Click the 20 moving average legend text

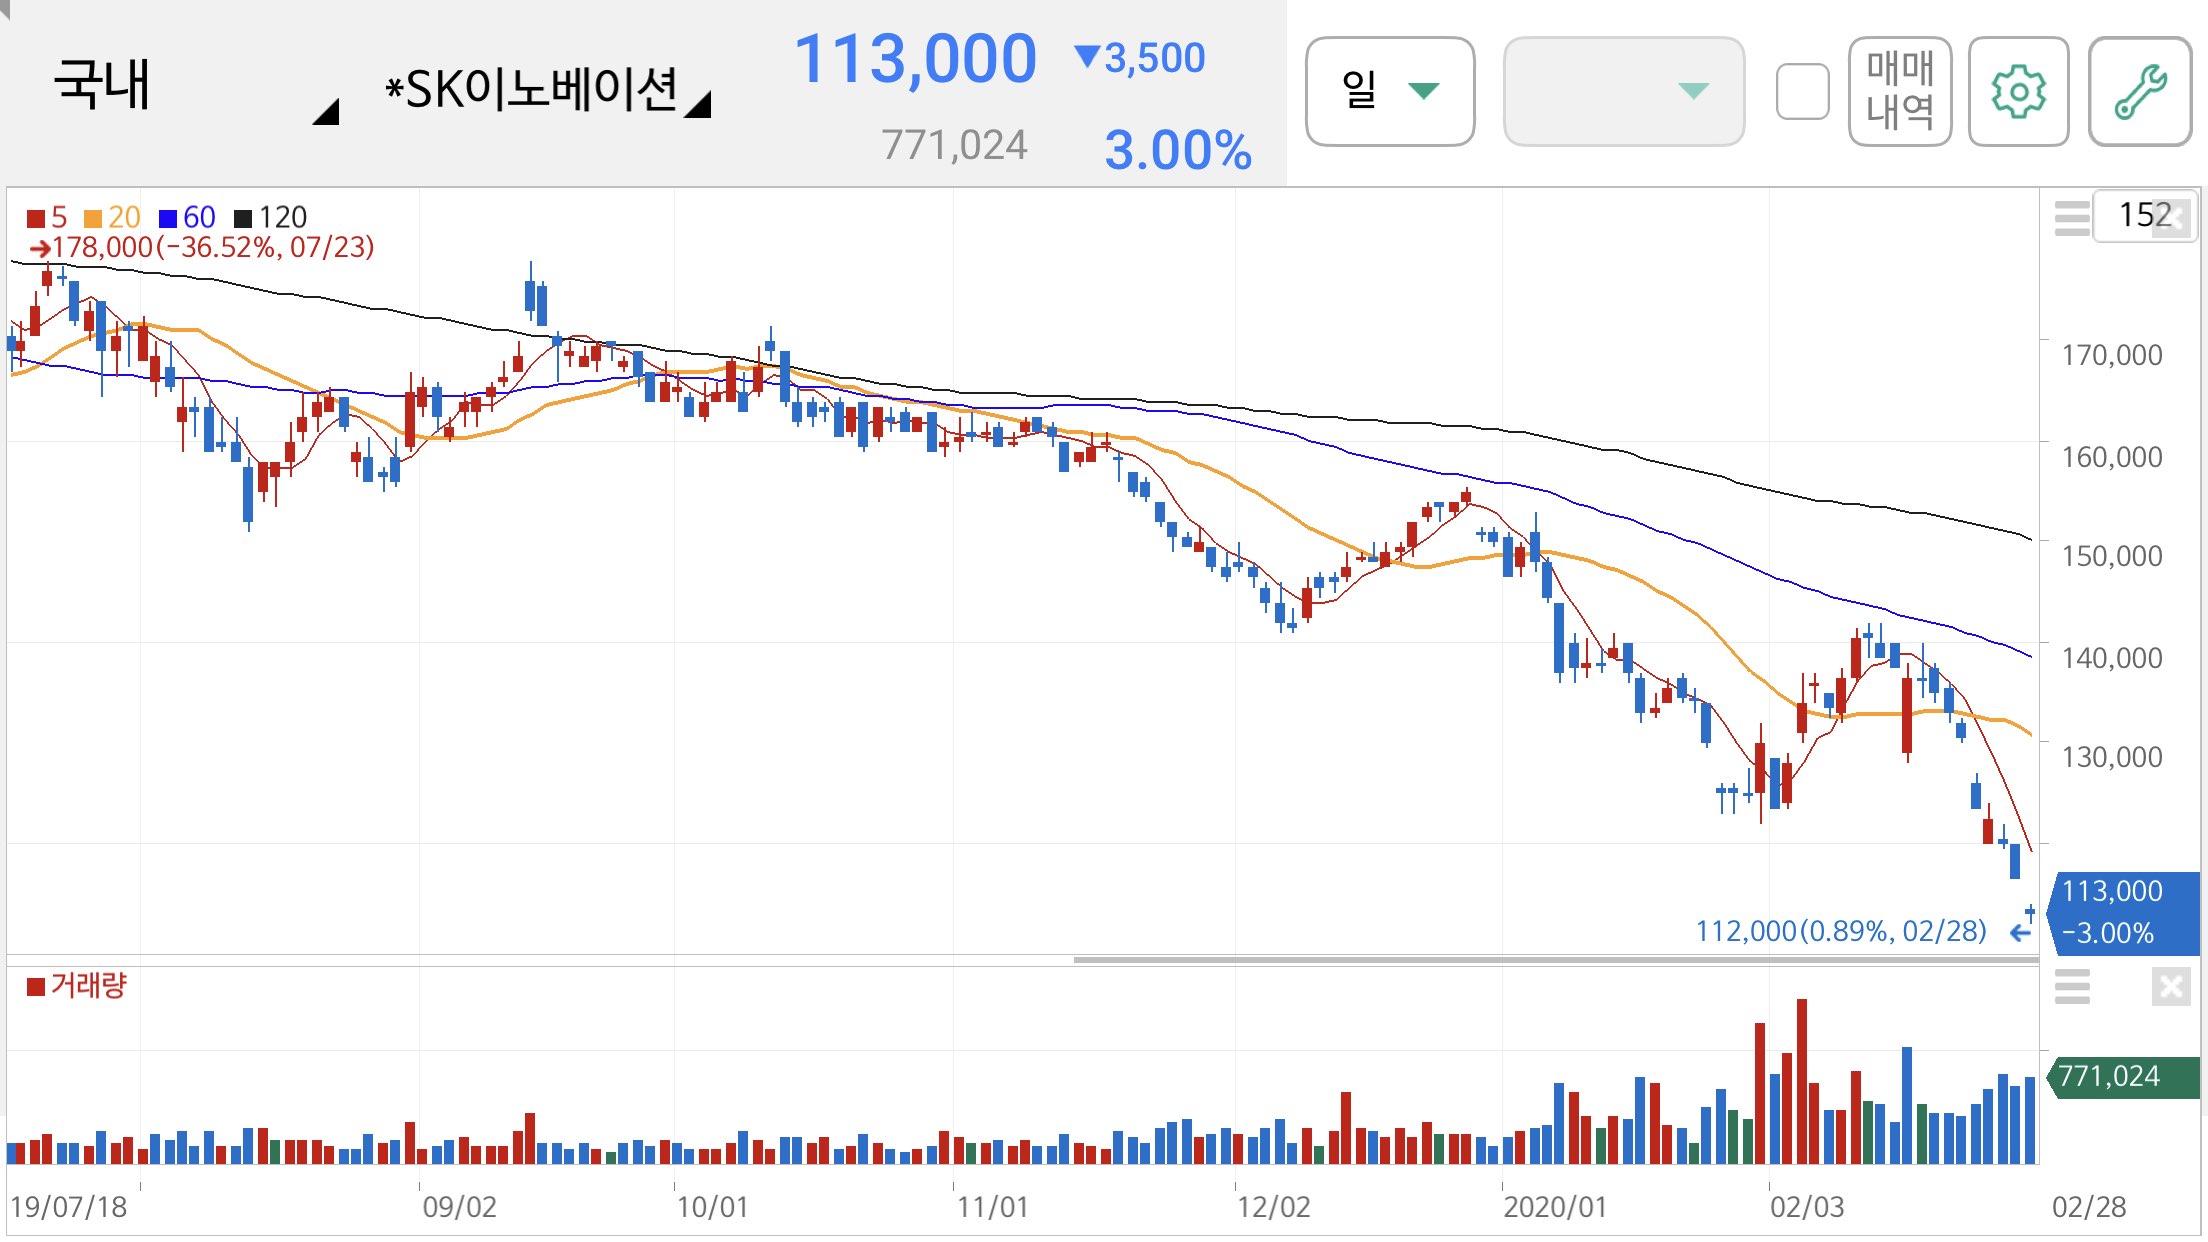(124, 218)
